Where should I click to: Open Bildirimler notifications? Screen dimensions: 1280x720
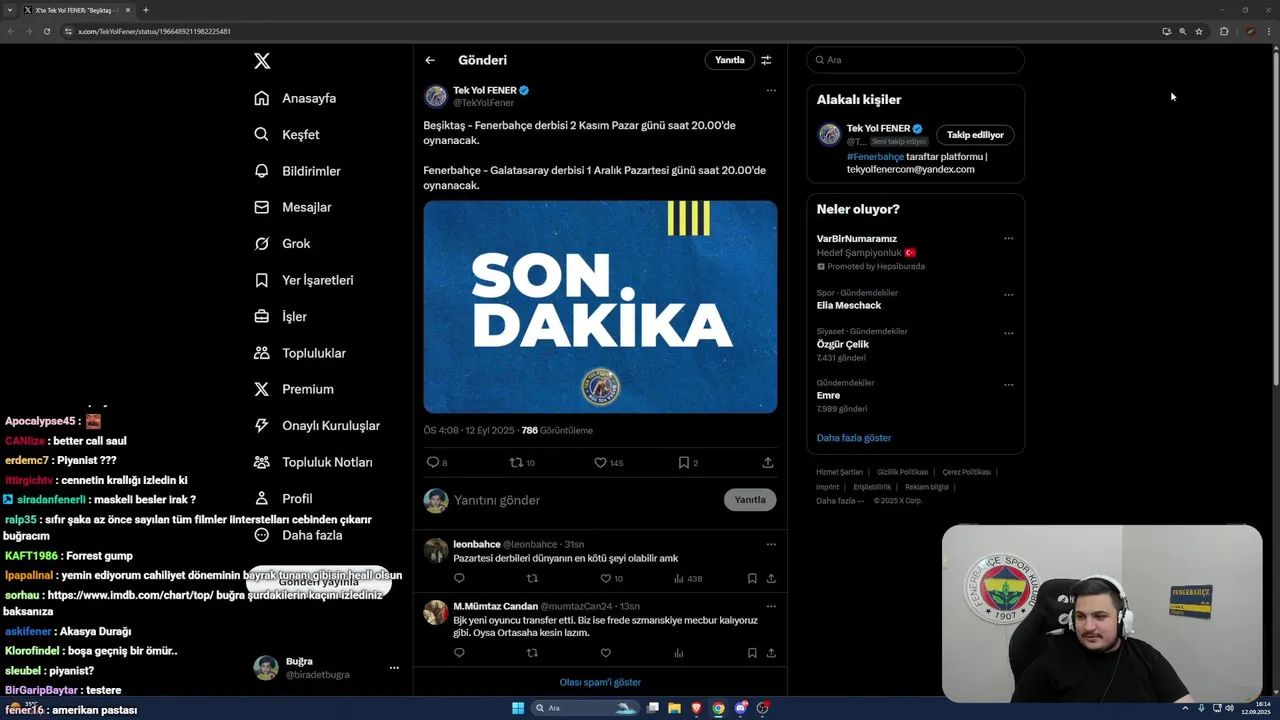[x=297, y=171]
